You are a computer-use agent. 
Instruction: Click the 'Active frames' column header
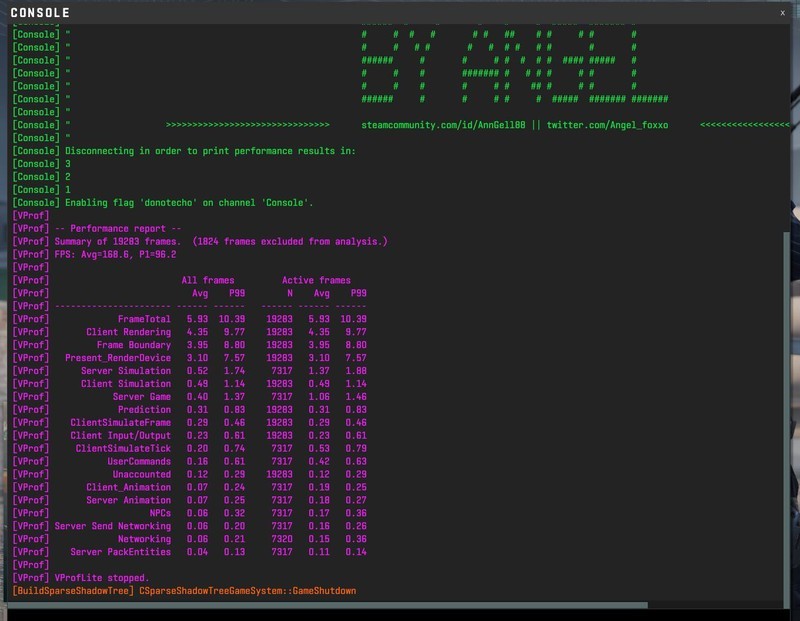coord(316,281)
